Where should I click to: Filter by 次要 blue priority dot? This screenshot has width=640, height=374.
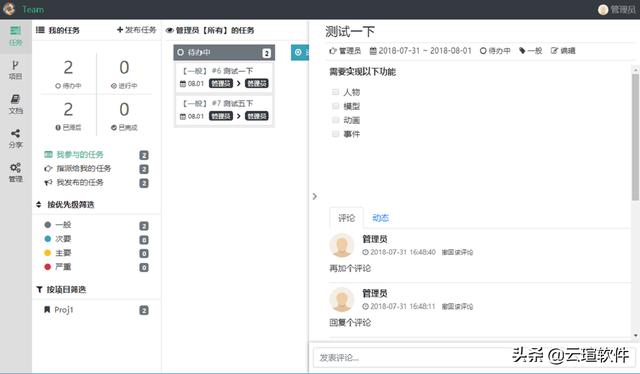coord(47,239)
